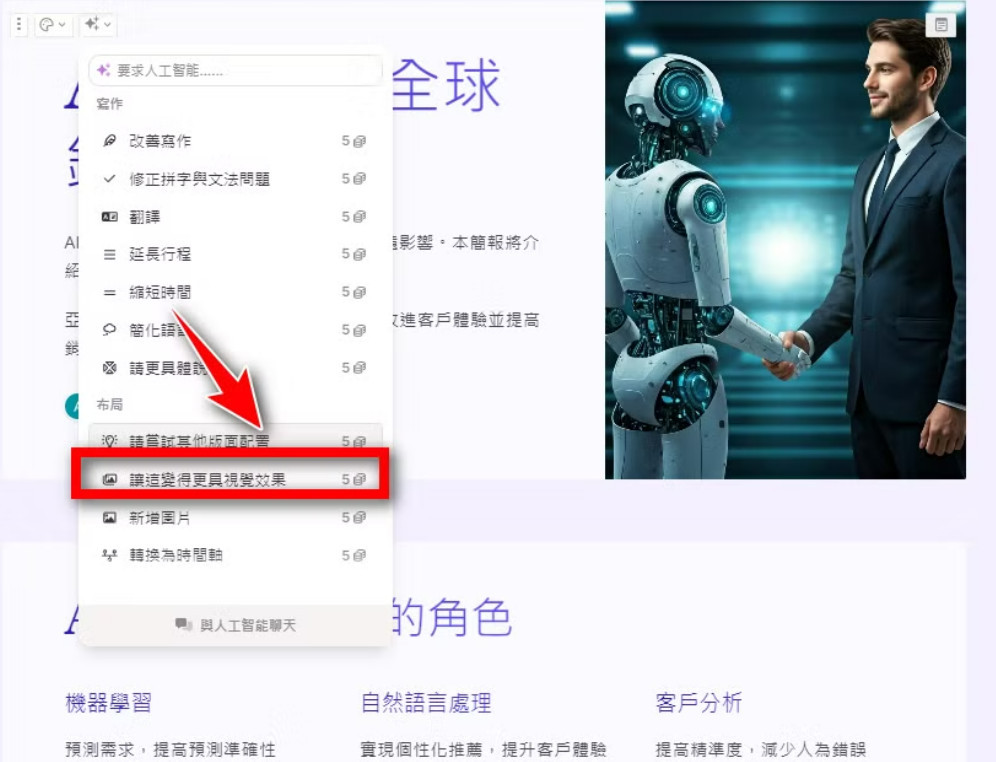Click the robot handshake image

pos(785,239)
